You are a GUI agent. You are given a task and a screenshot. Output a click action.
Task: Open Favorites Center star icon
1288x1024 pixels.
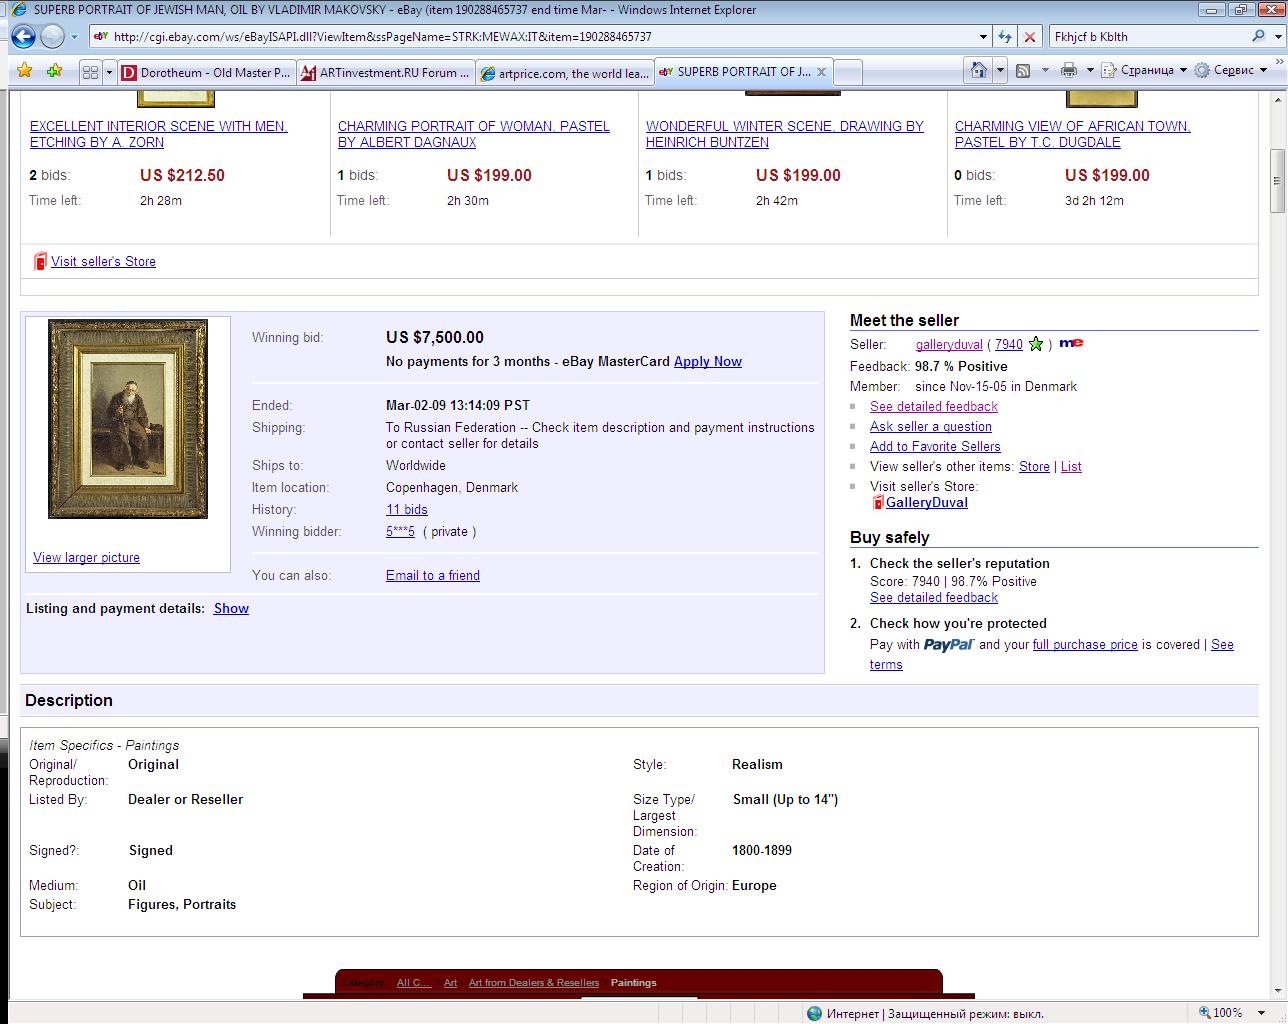point(25,71)
